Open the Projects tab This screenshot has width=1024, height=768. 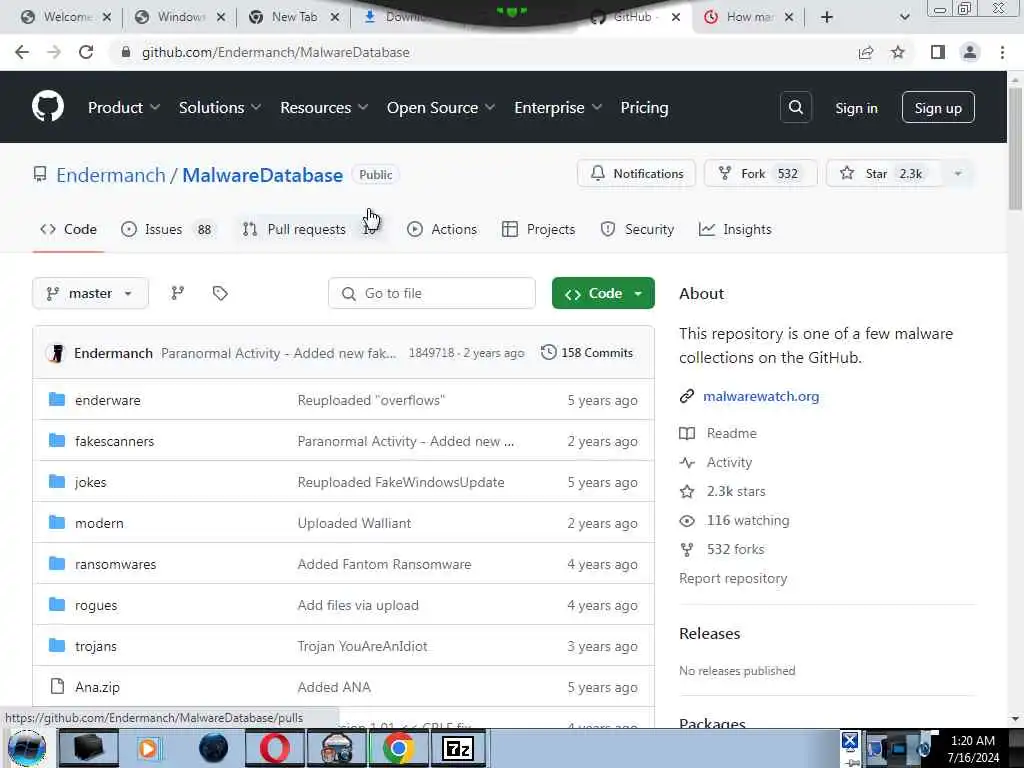(539, 229)
